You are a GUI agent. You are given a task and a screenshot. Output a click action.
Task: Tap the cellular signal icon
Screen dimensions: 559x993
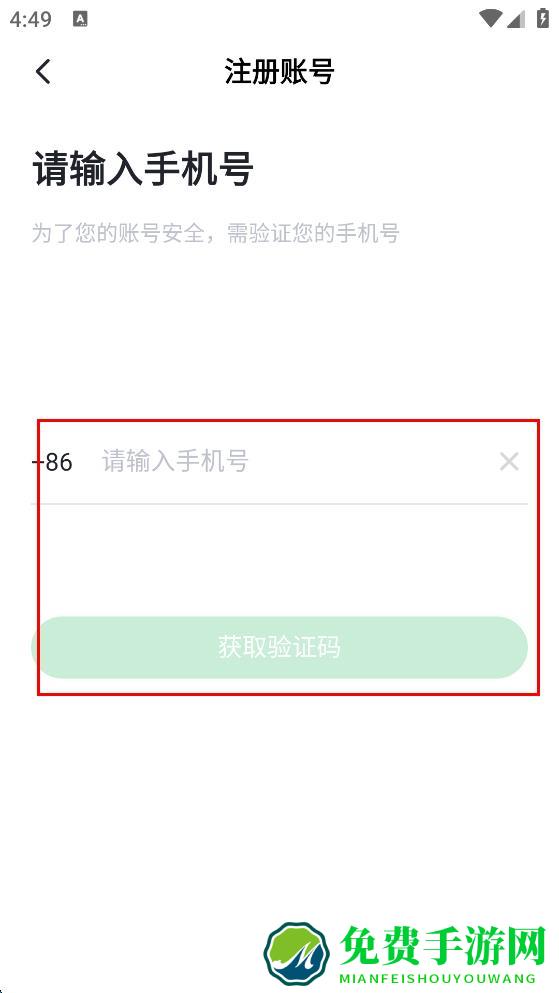pyautogui.click(x=516, y=19)
